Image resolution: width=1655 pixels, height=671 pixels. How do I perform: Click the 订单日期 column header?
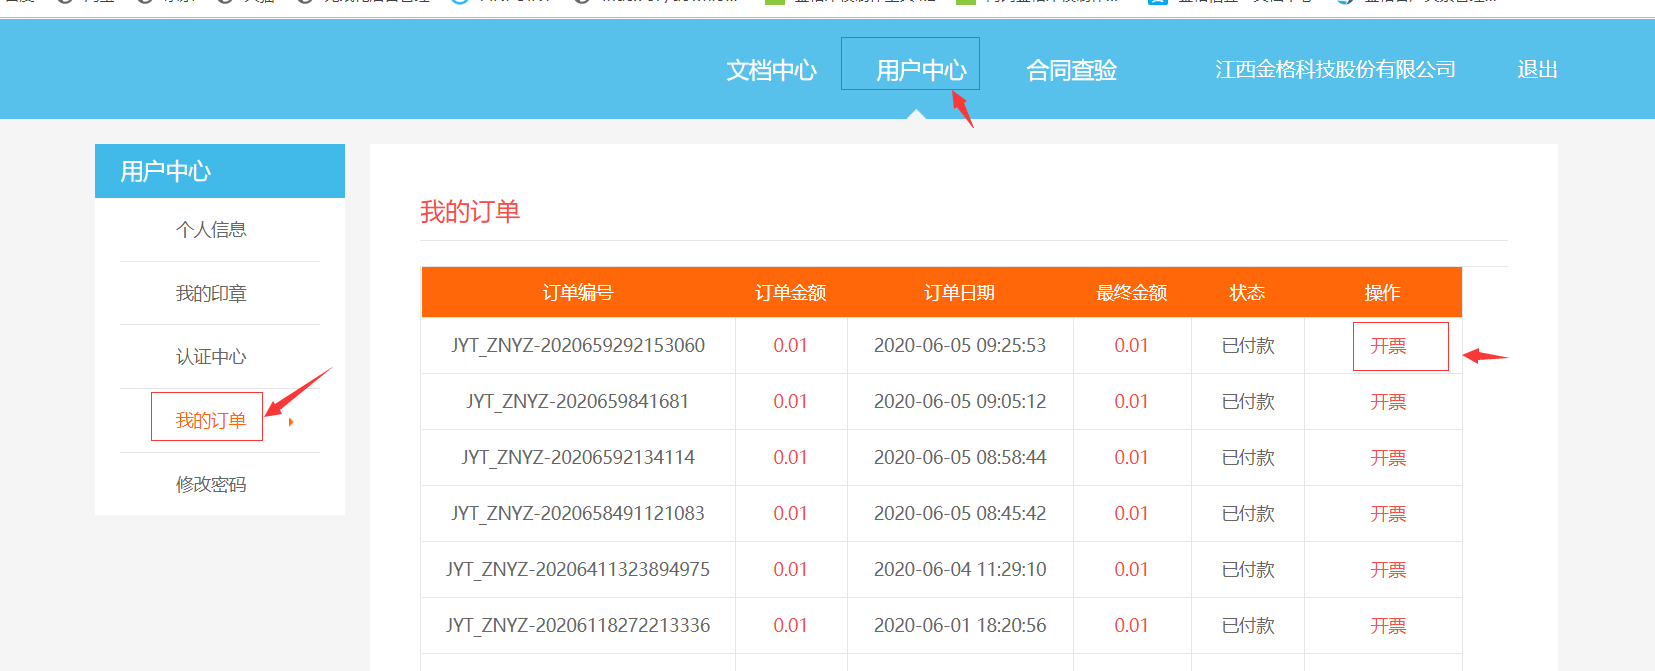pos(959,293)
